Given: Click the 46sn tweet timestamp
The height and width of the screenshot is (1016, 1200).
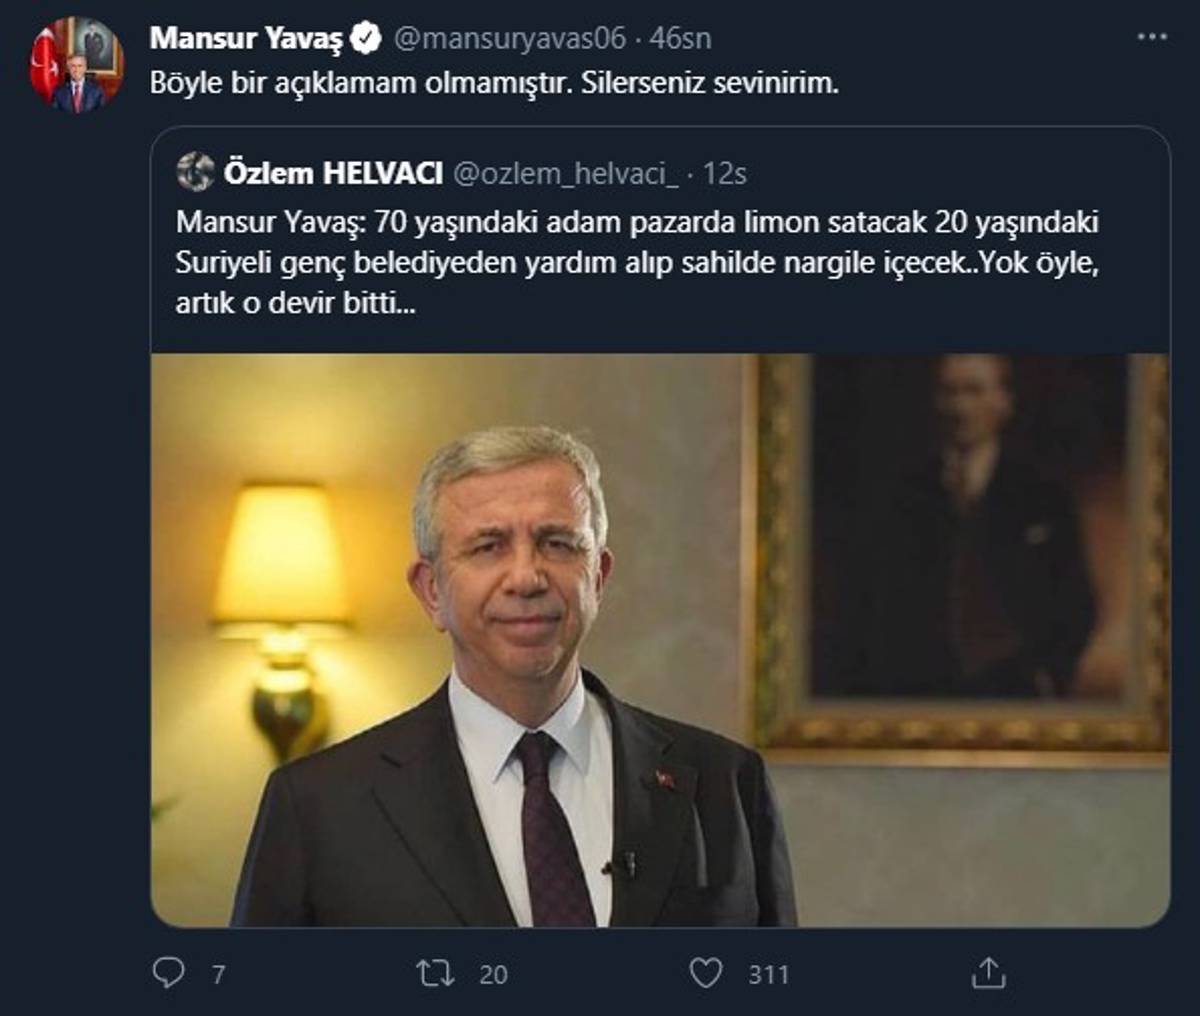Looking at the screenshot, I should pyautogui.click(x=680, y=39).
